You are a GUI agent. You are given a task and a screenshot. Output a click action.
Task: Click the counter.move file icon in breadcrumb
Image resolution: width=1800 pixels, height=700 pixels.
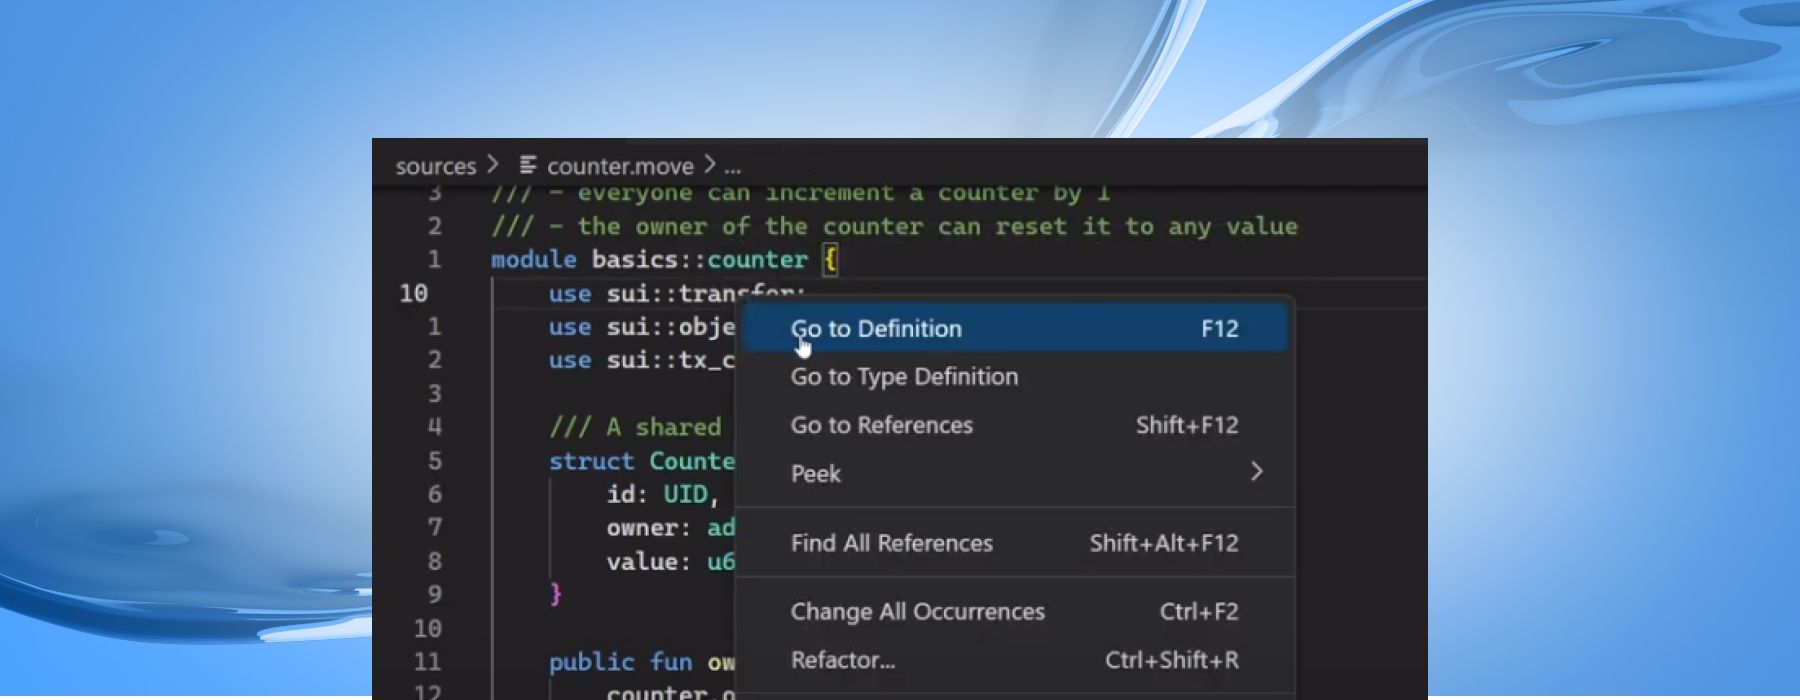[x=528, y=165]
